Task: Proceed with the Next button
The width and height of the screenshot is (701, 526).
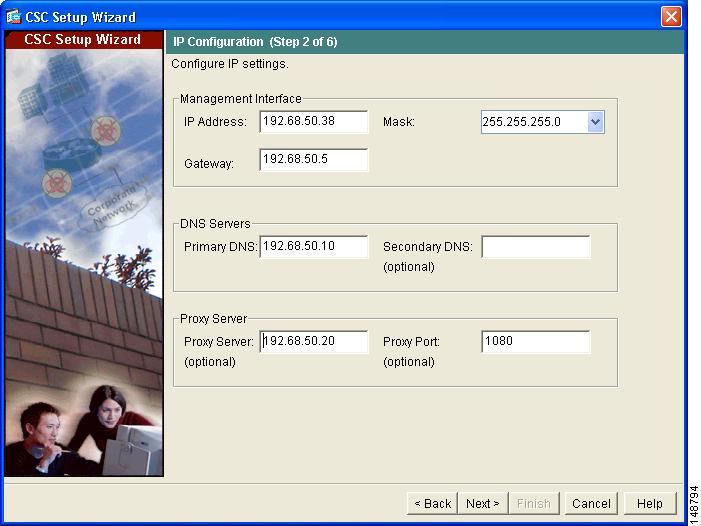Action: pos(483,504)
